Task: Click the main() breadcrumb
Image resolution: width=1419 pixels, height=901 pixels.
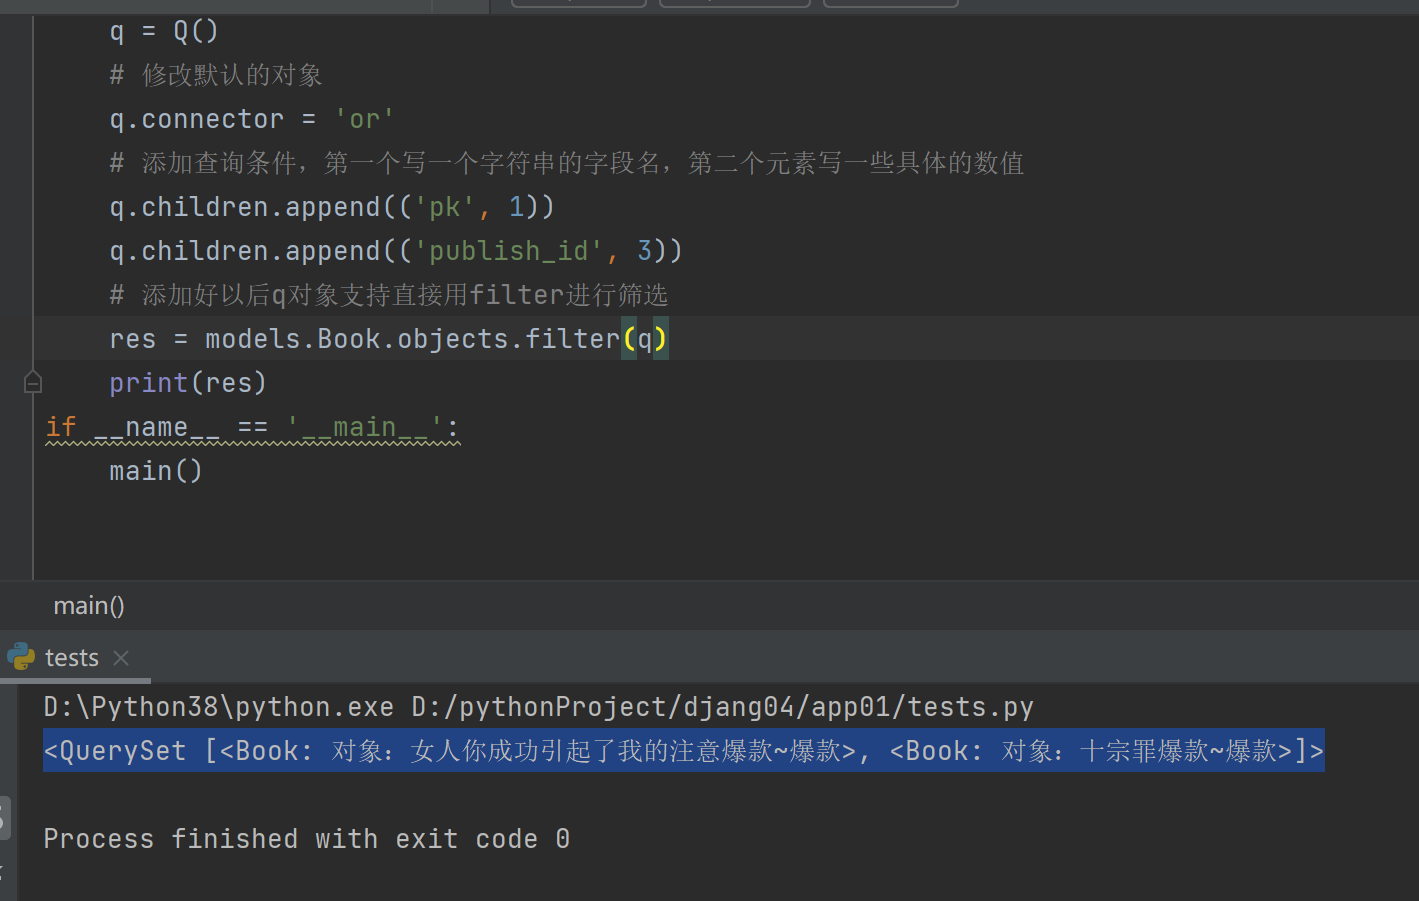Action: coord(89,606)
